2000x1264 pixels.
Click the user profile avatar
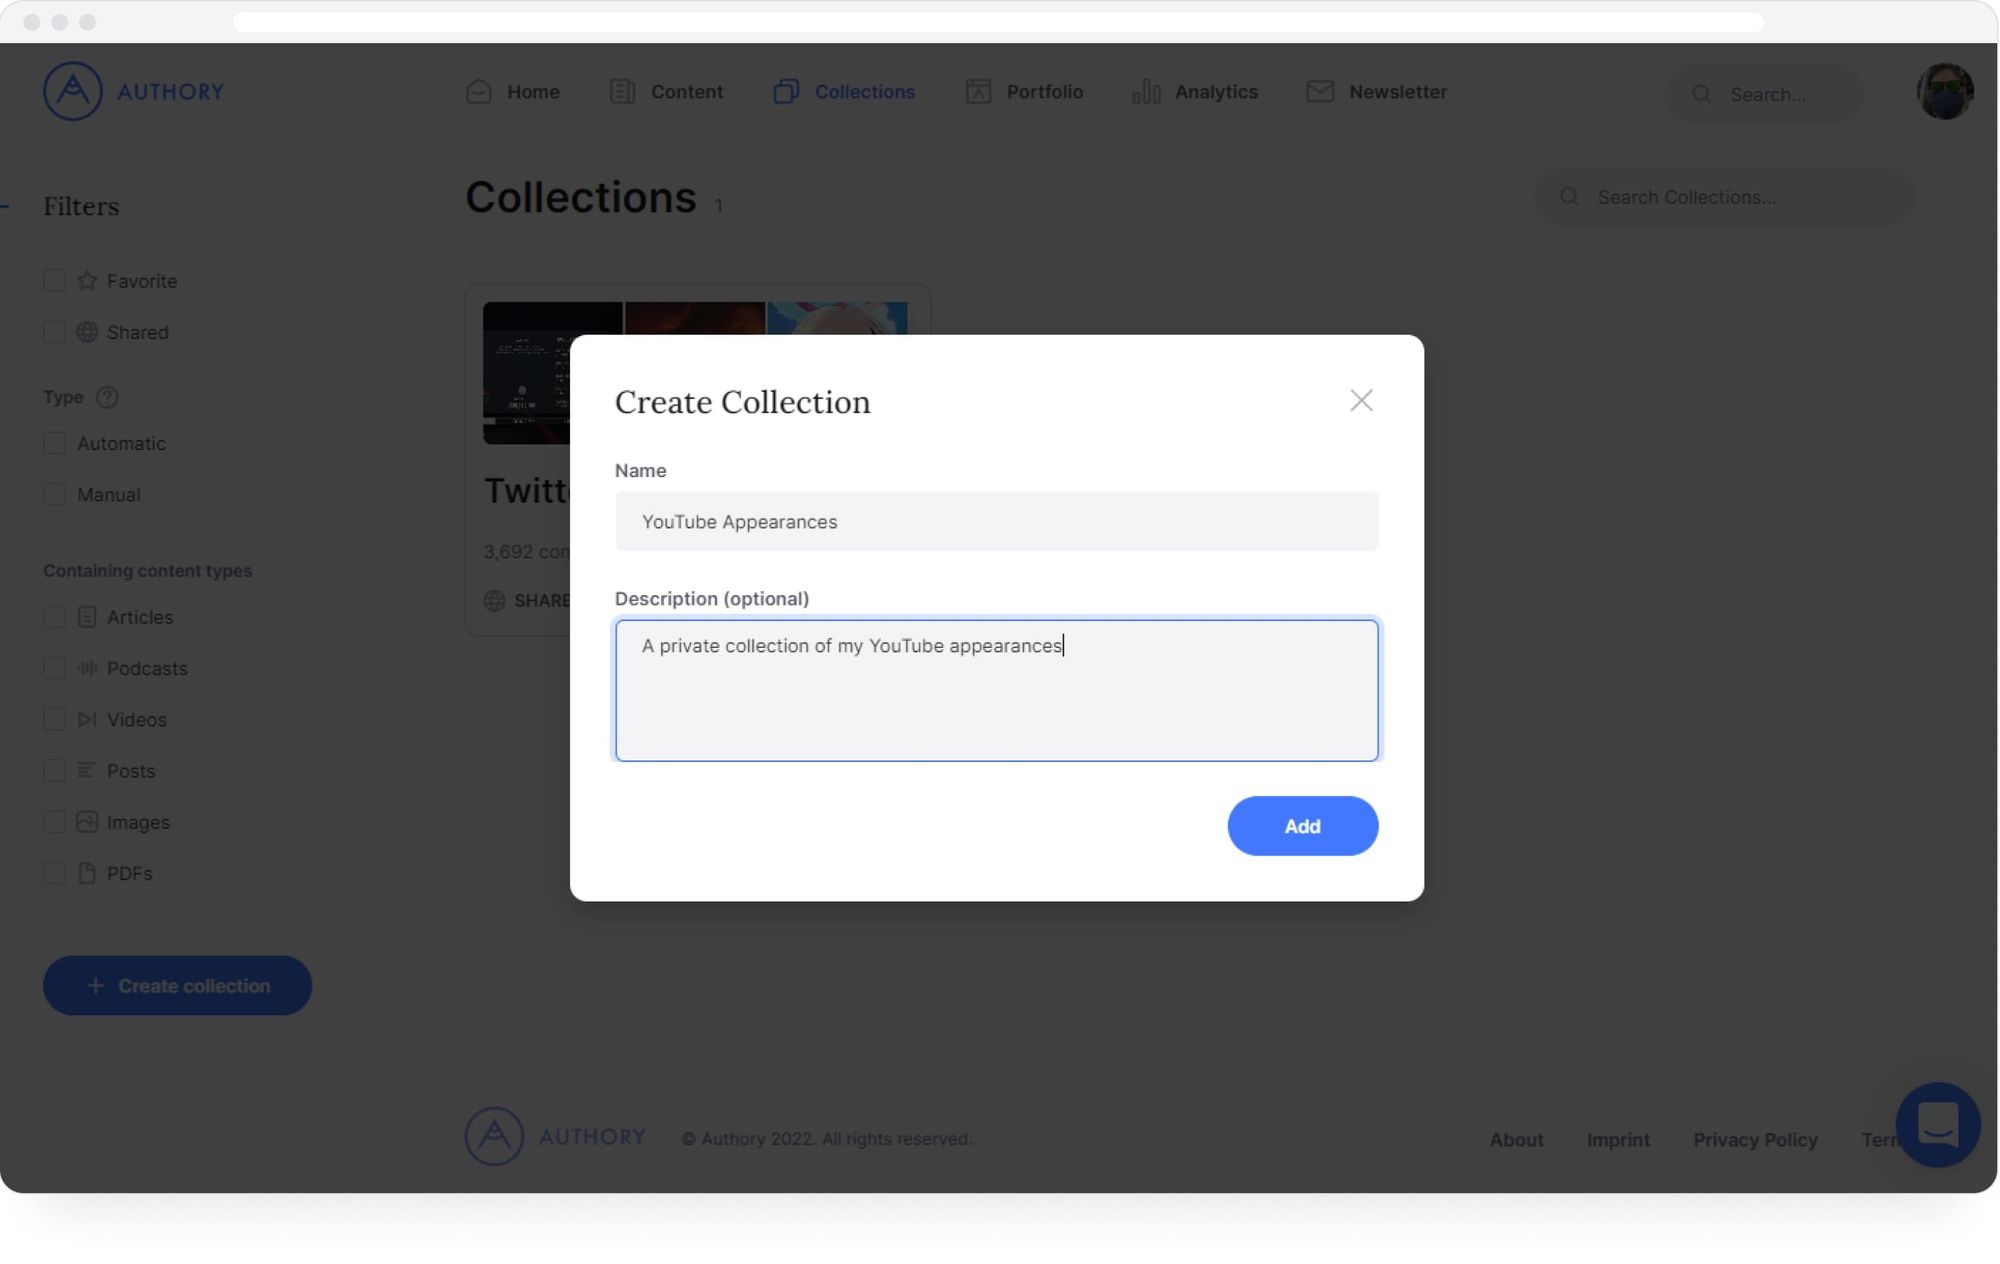(x=1944, y=91)
